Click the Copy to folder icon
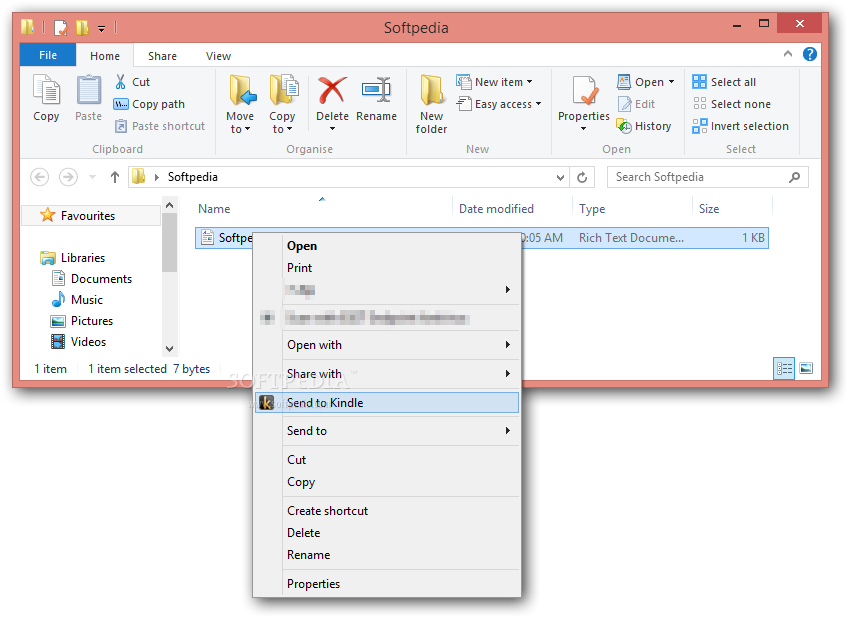The width and height of the screenshot is (849, 618). (283, 90)
